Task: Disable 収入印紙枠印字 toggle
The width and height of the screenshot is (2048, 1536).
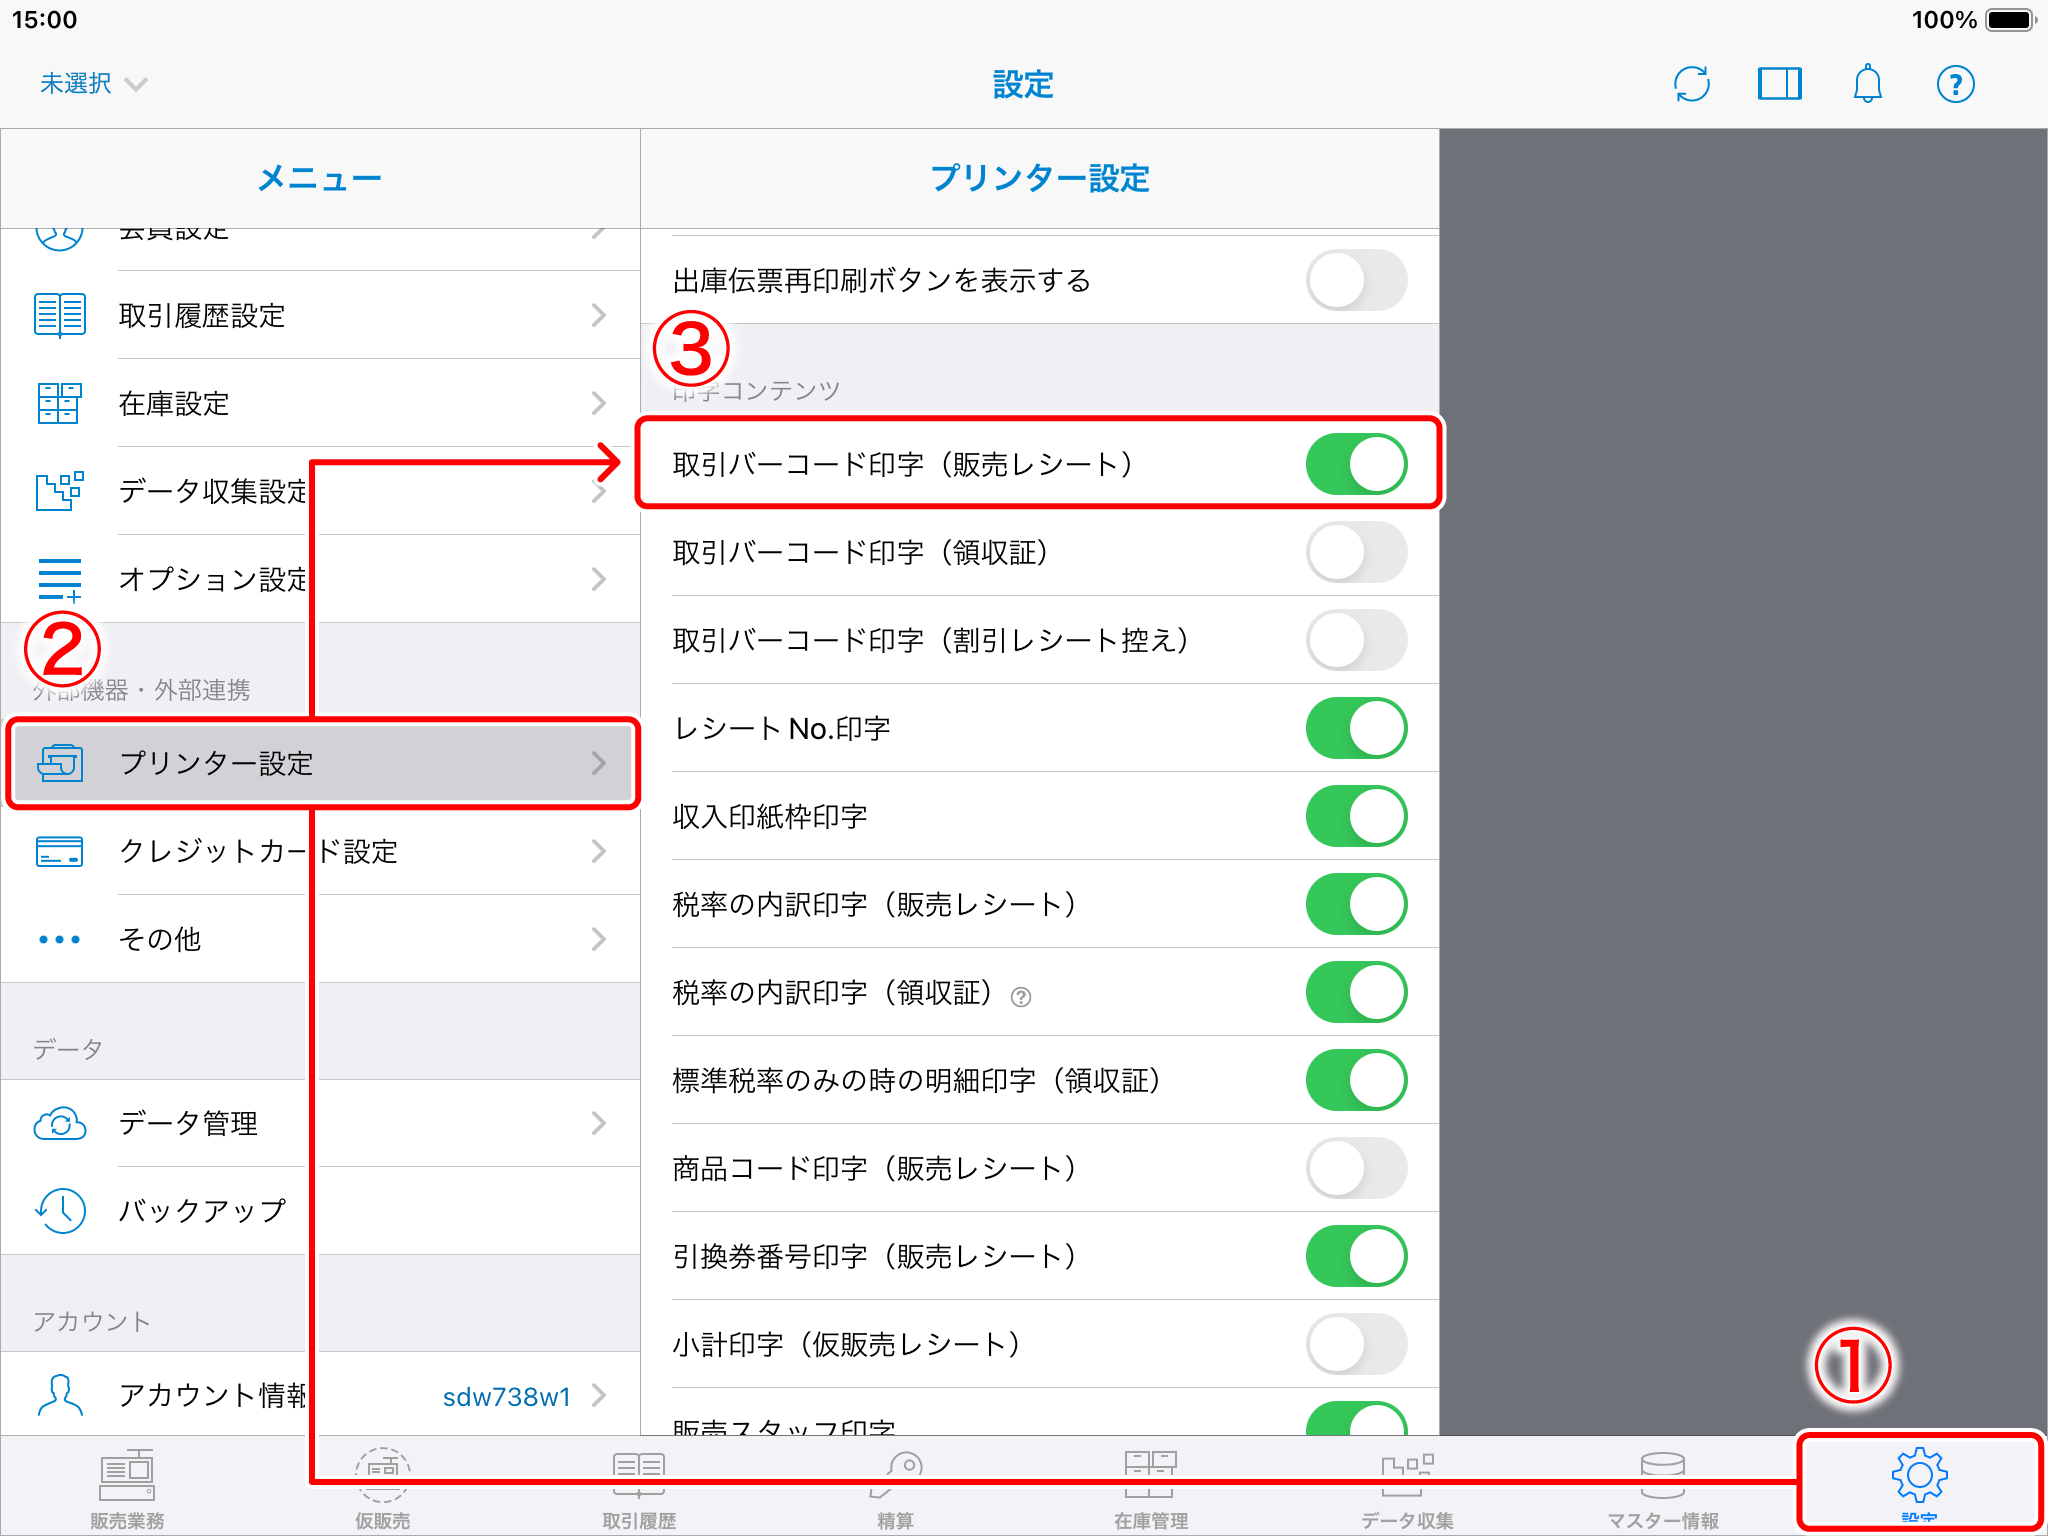Action: (x=1356, y=816)
